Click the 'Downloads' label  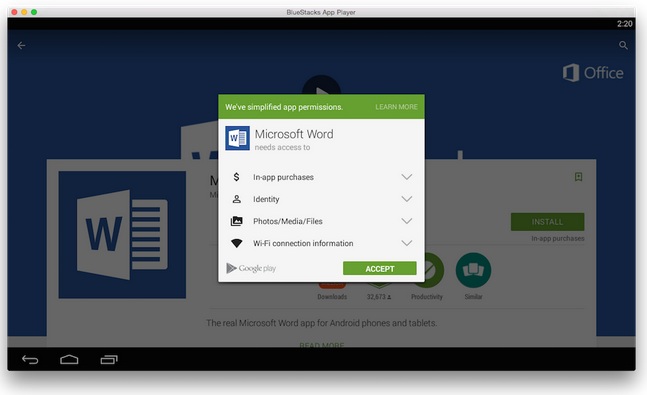(x=332, y=297)
